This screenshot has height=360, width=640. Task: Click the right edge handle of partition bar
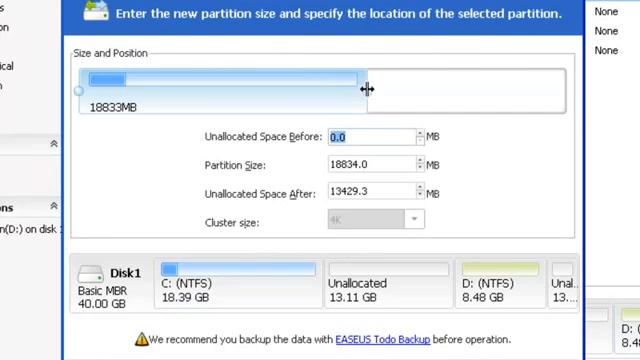coord(367,89)
